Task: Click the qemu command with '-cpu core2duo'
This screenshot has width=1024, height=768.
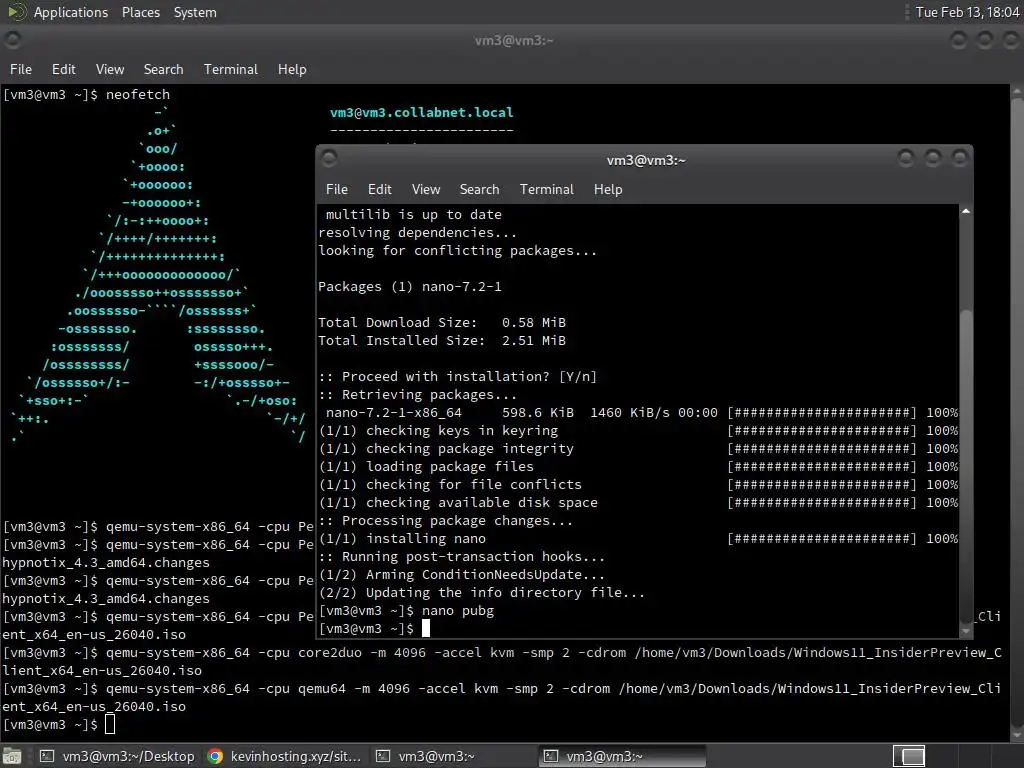Action: (x=502, y=662)
